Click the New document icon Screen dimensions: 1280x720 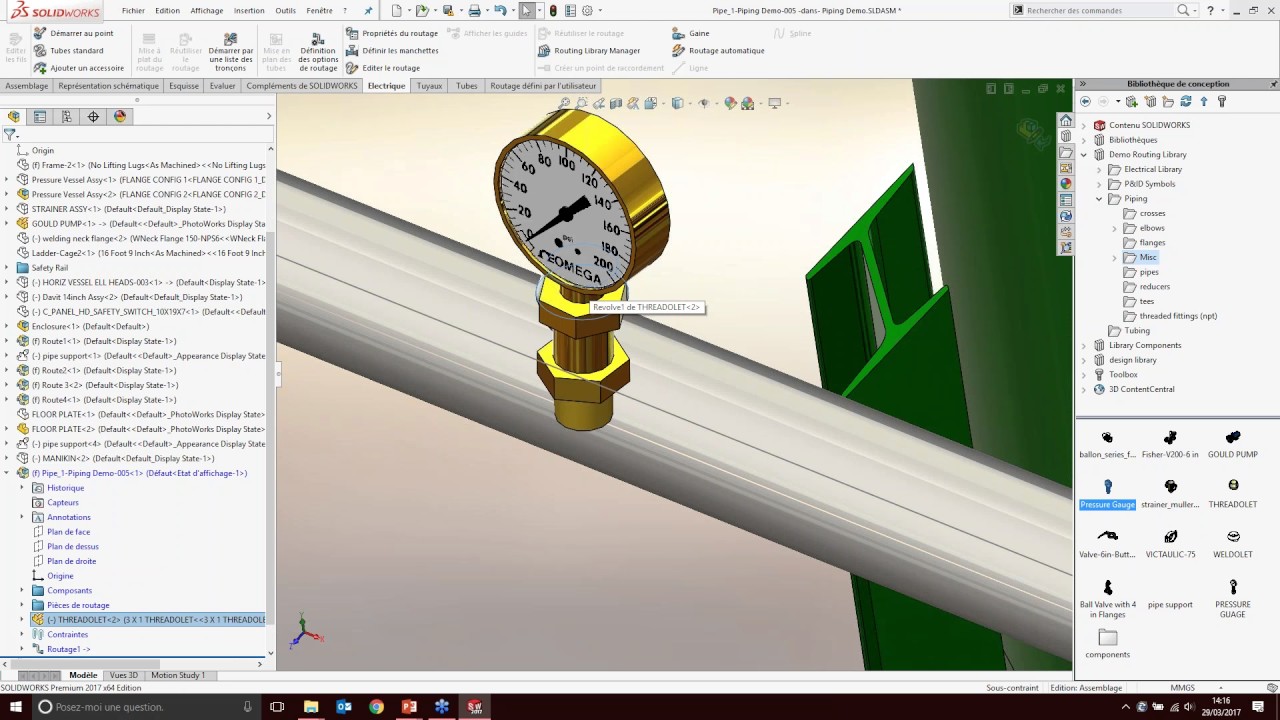coord(397,11)
